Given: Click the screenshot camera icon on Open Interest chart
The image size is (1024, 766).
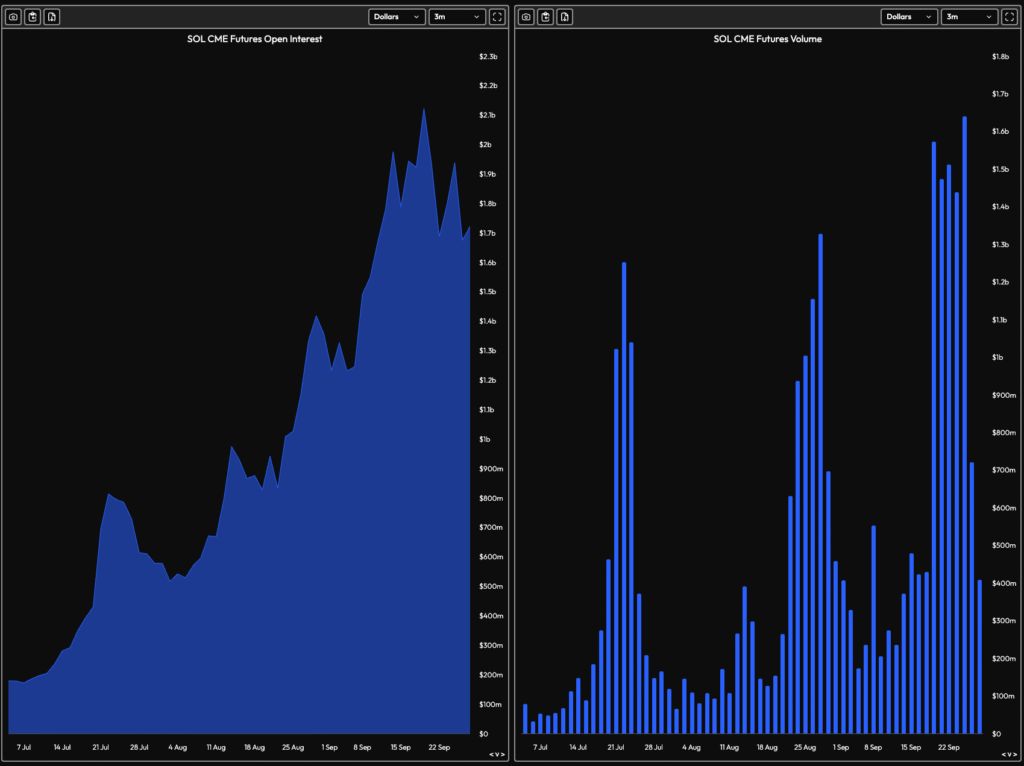Looking at the screenshot, I should [x=13, y=17].
